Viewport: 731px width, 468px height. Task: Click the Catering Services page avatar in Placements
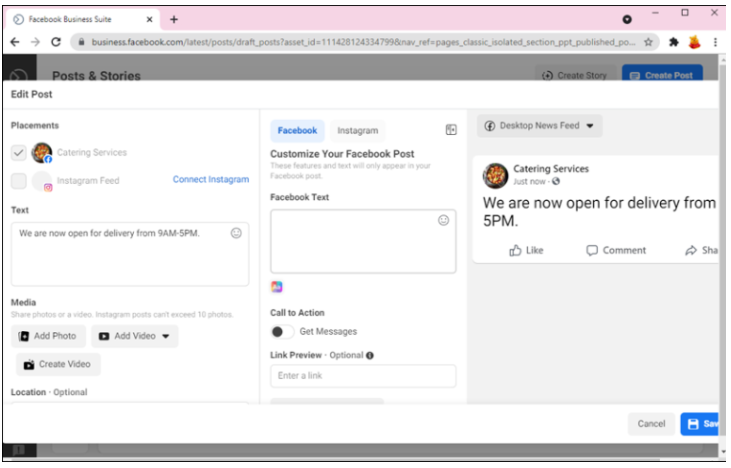(41, 152)
